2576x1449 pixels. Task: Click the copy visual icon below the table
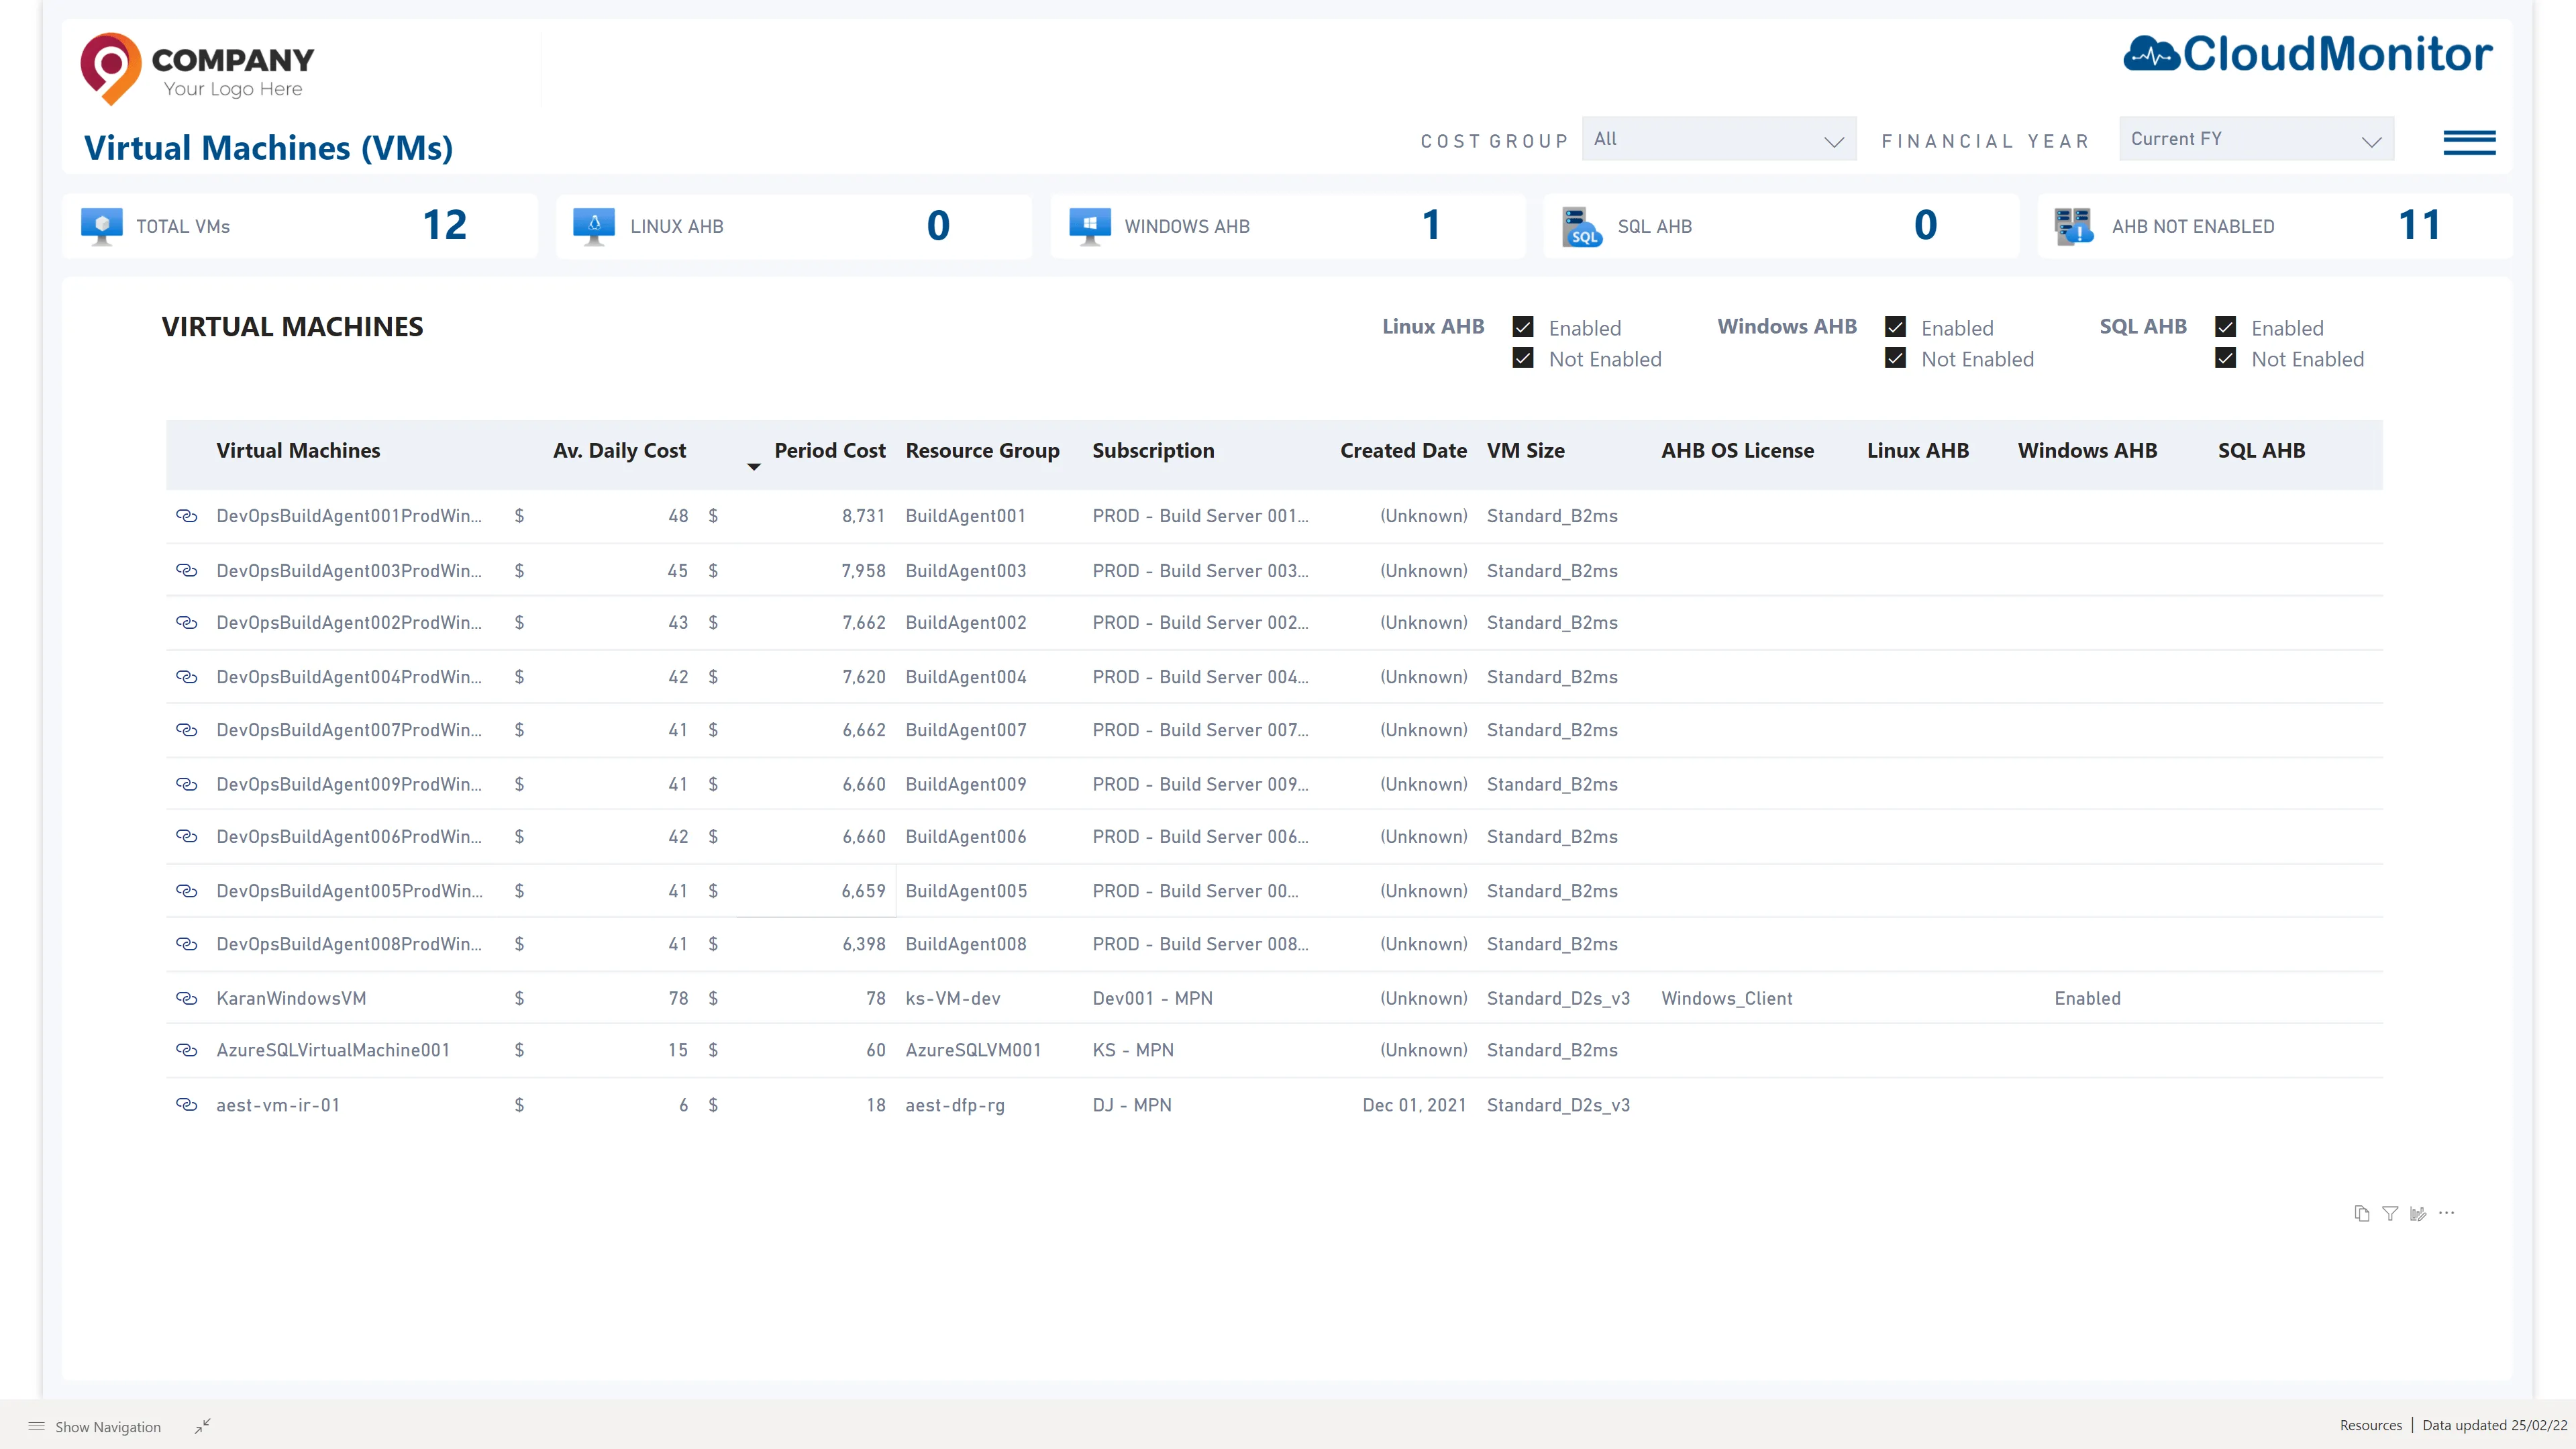click(2362, 1213)
